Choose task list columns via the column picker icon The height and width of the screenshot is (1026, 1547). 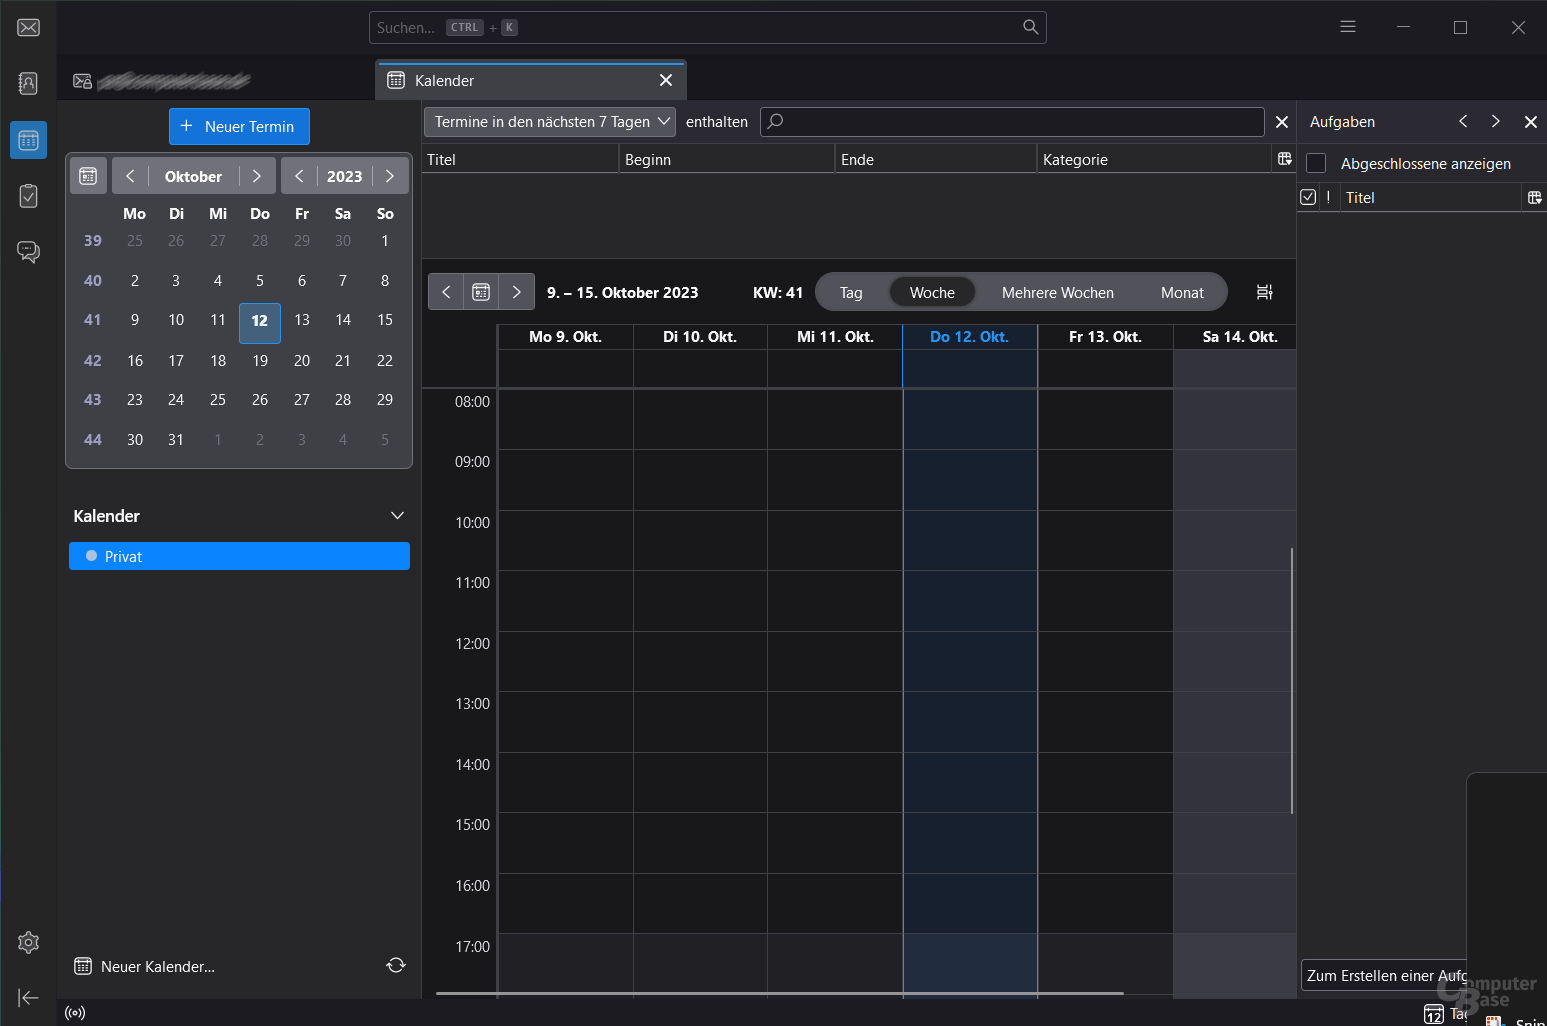coord(1535,197)
